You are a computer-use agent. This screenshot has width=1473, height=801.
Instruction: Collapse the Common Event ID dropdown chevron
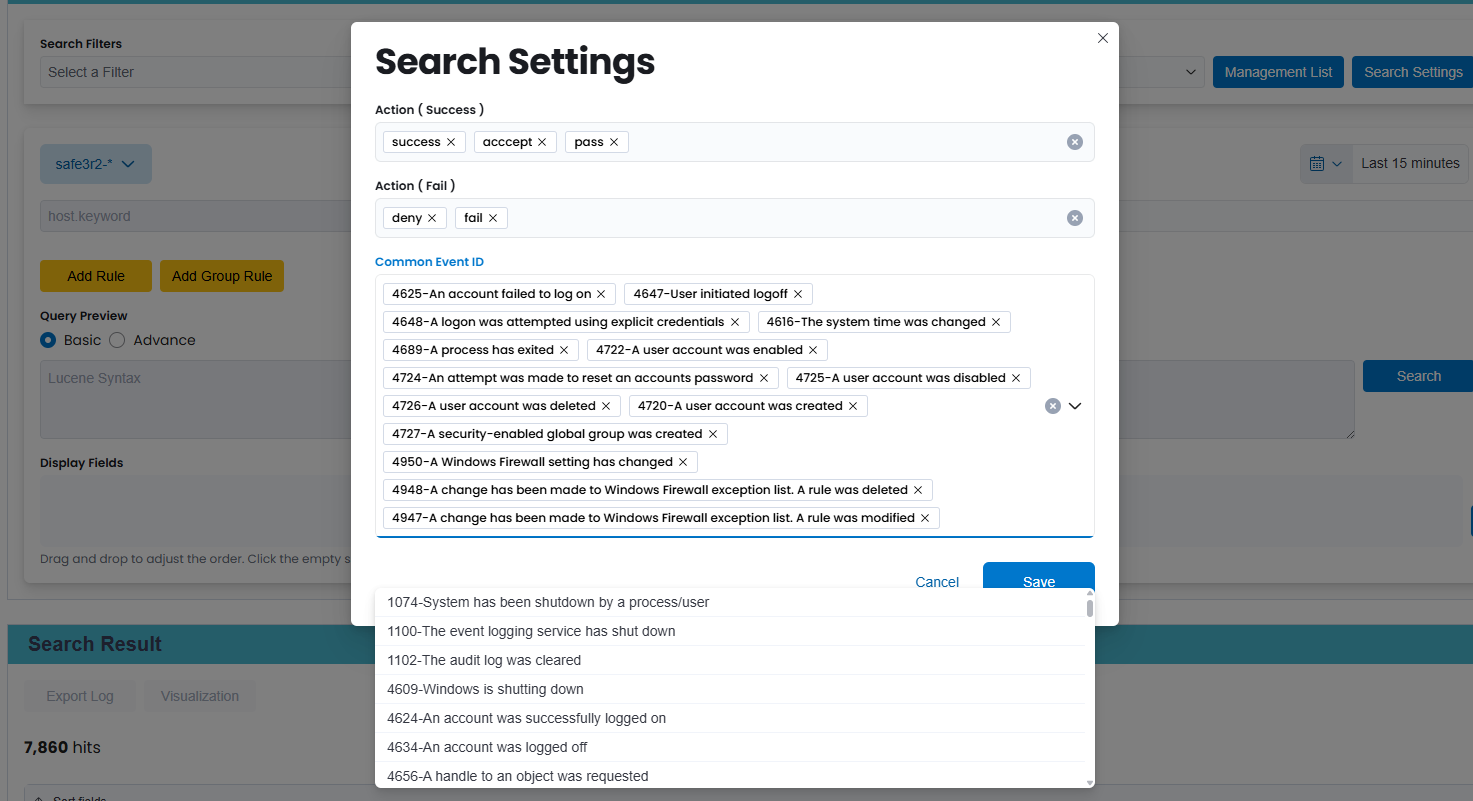pyautogui.click(x=1076, y=406)
